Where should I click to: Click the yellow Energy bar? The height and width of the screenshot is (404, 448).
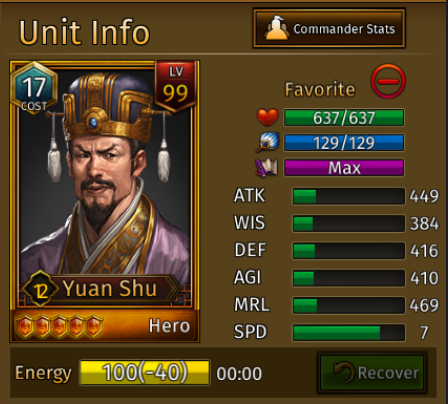pyautogui.click(x=145, y=372)
